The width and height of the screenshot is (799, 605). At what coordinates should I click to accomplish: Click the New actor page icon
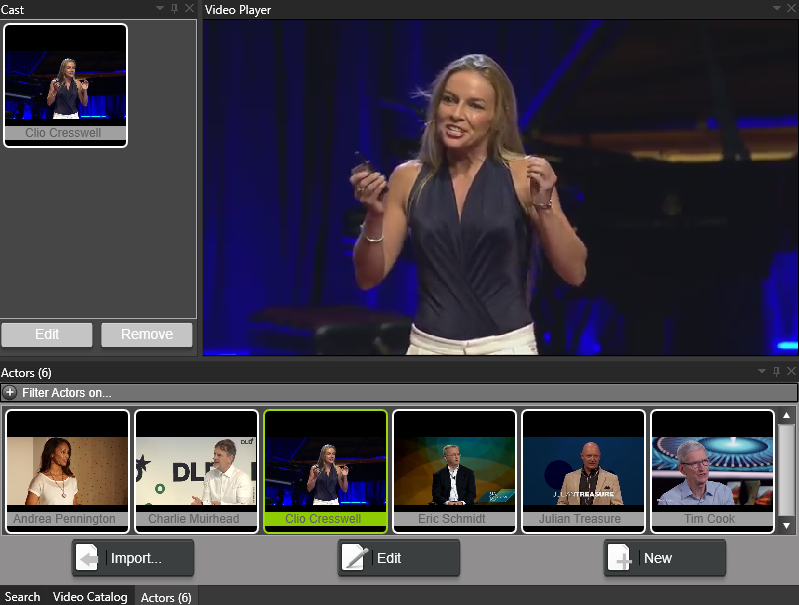tap(620, 558)
